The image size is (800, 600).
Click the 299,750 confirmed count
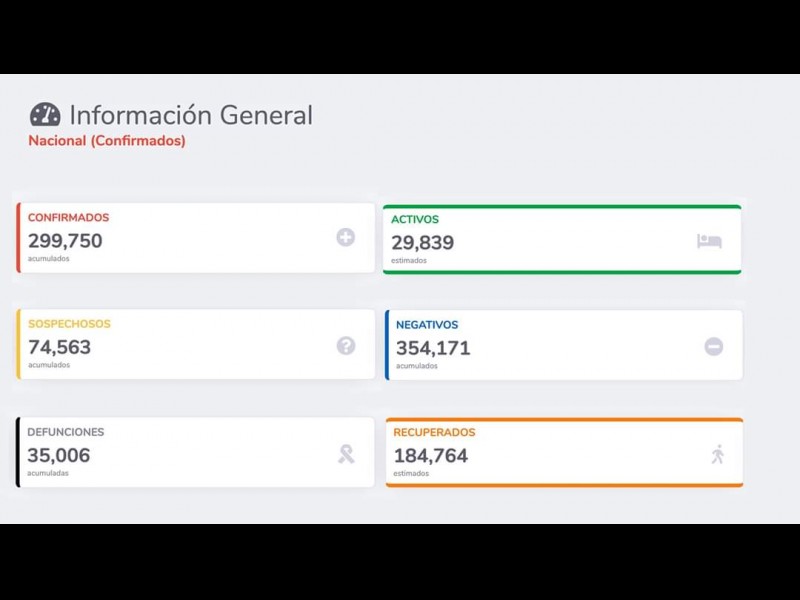coord(65,241)
